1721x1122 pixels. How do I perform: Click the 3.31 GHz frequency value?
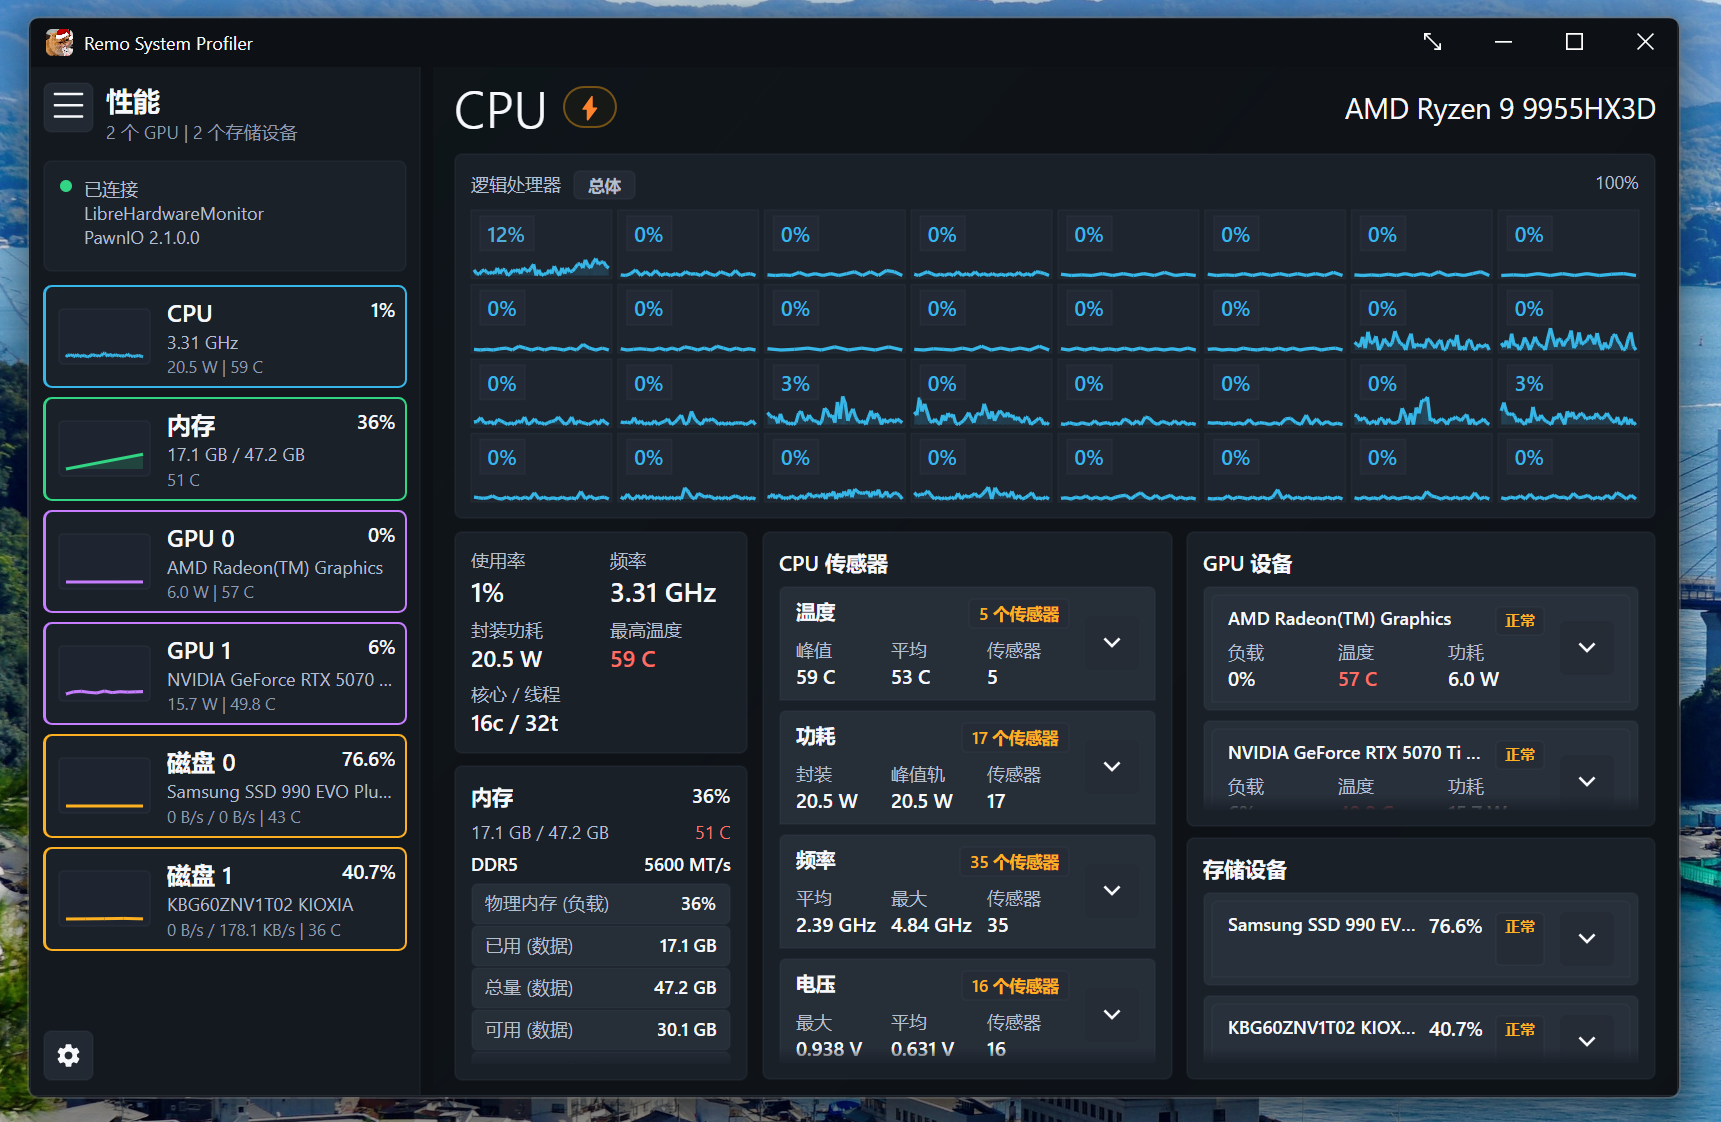tap(663, 593)
